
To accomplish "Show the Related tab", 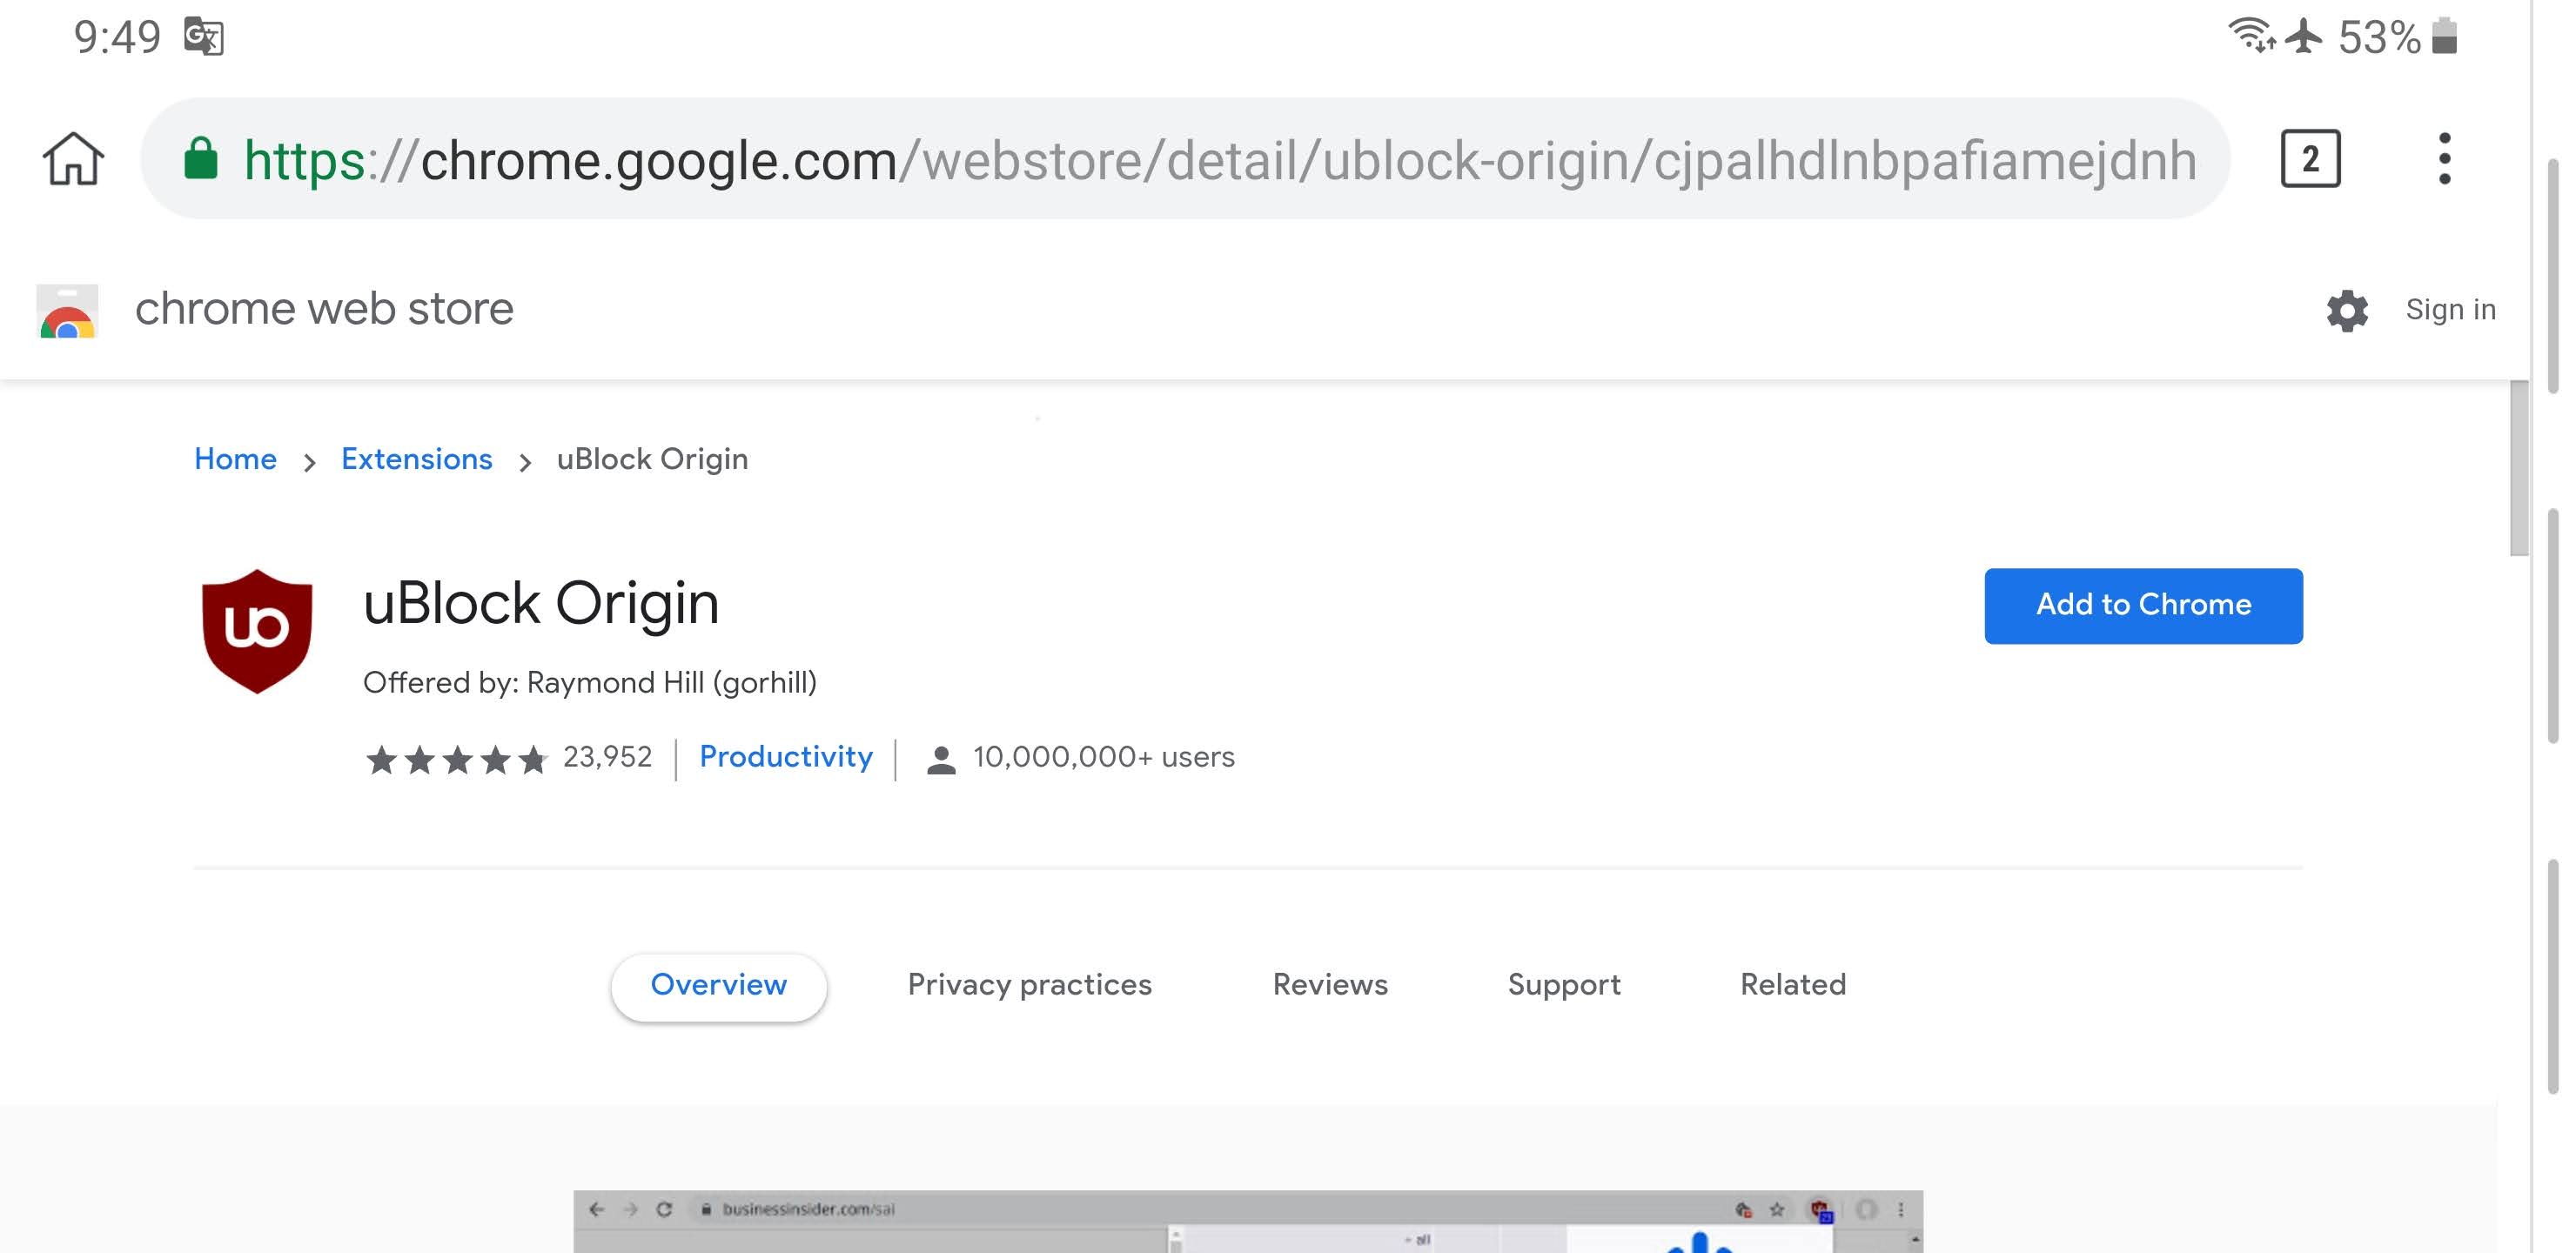I will pos(1792,985).
